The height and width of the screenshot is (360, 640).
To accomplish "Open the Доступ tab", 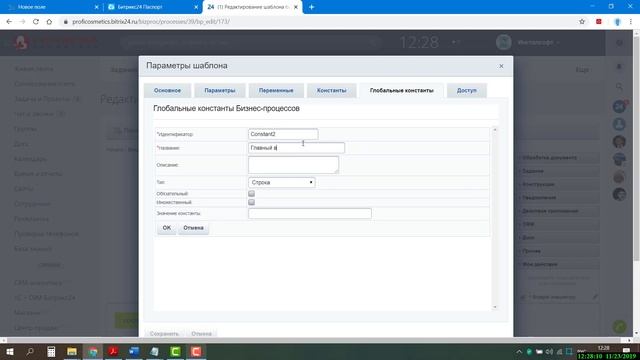I will point(467,90).
